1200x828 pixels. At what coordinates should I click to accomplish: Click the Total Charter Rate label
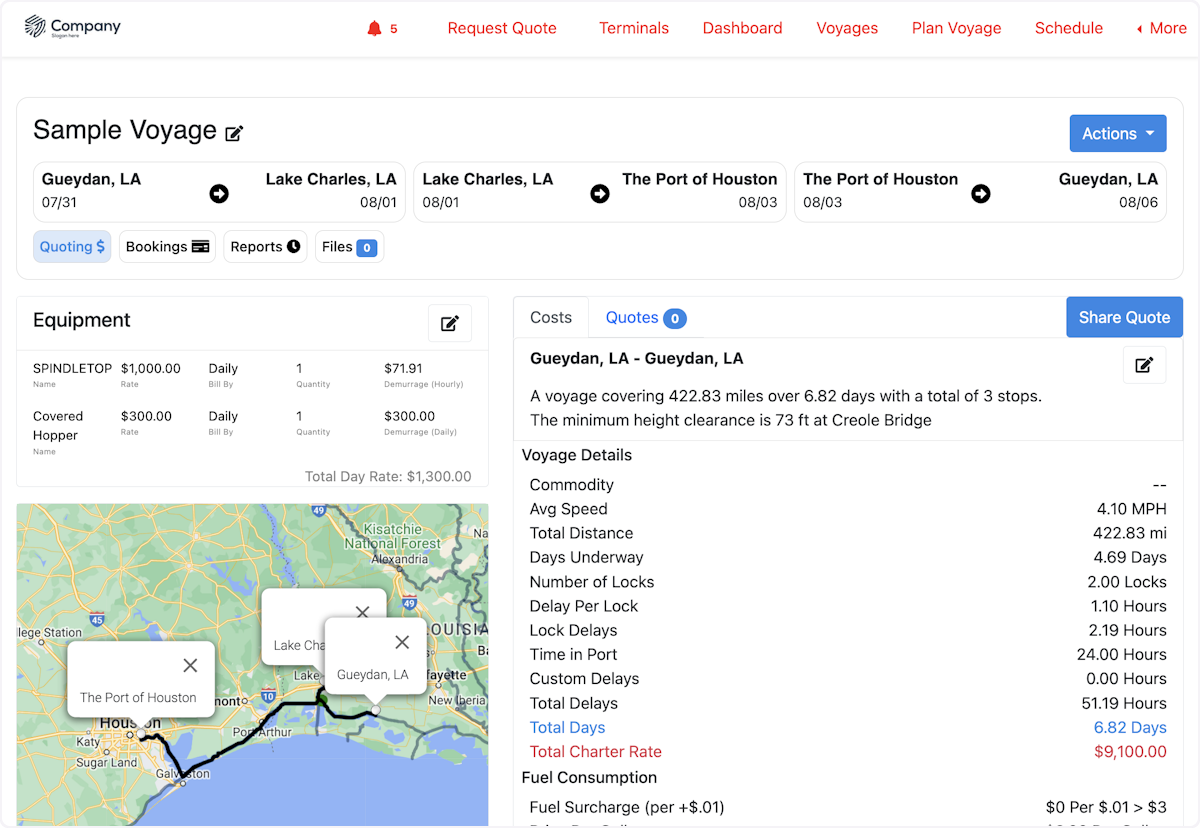click(x=595, y=751)
